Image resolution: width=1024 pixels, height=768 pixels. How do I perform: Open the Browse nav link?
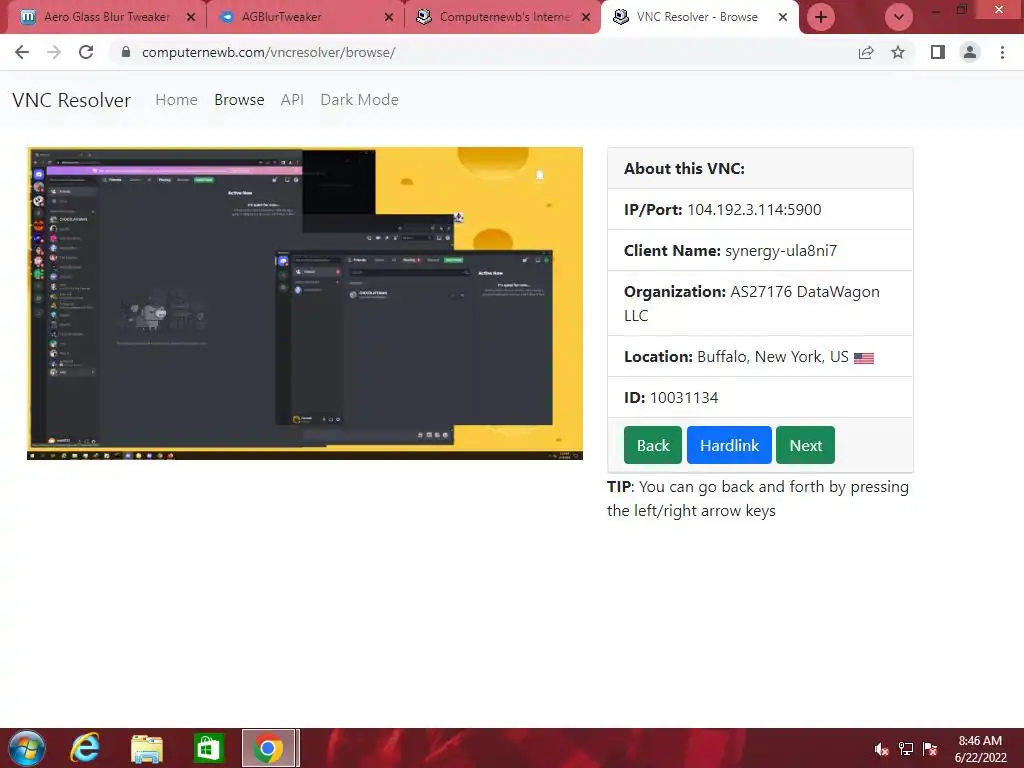click(x=239, y=100)
